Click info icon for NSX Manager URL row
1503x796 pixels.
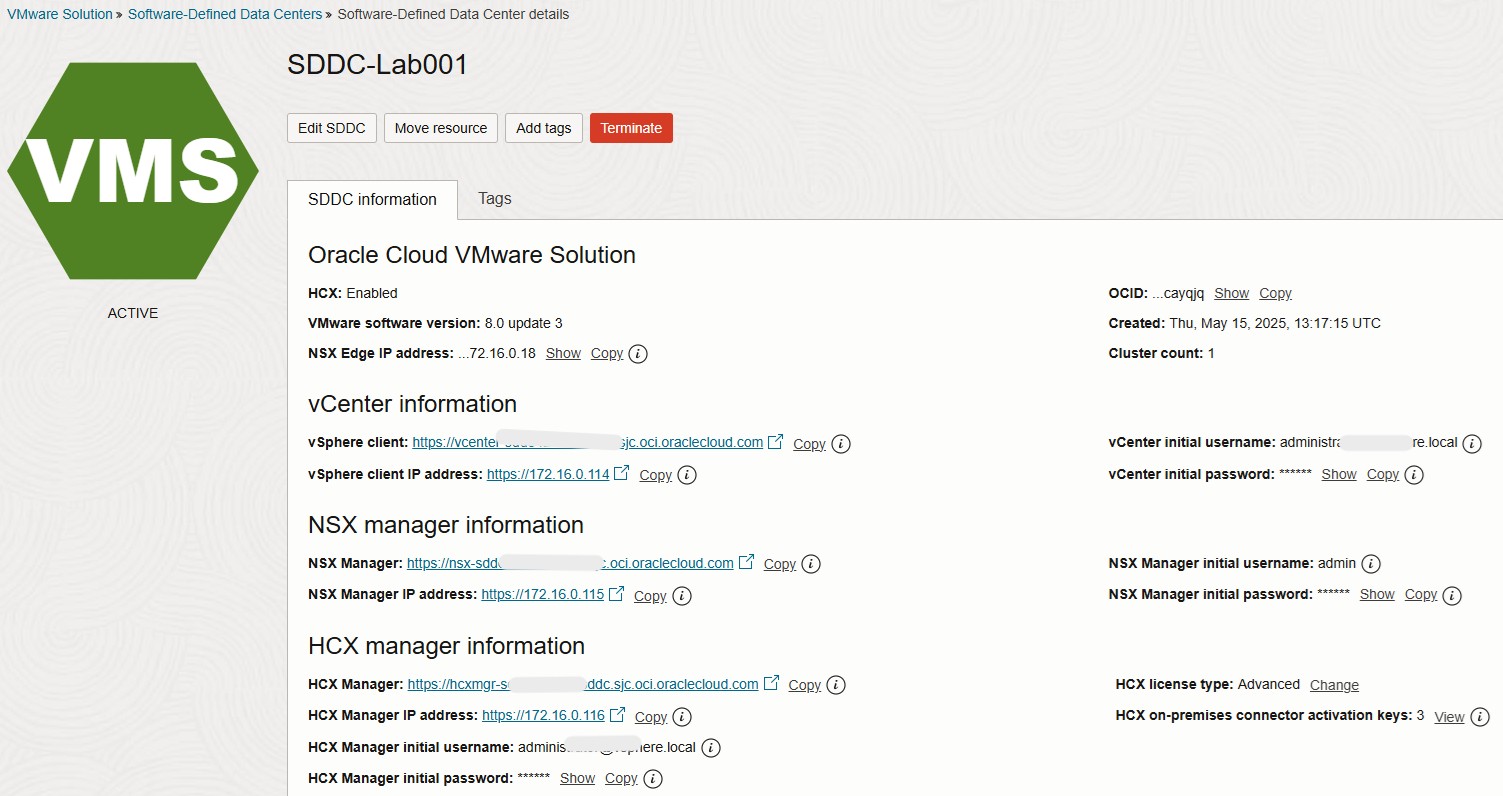[811, 564]
